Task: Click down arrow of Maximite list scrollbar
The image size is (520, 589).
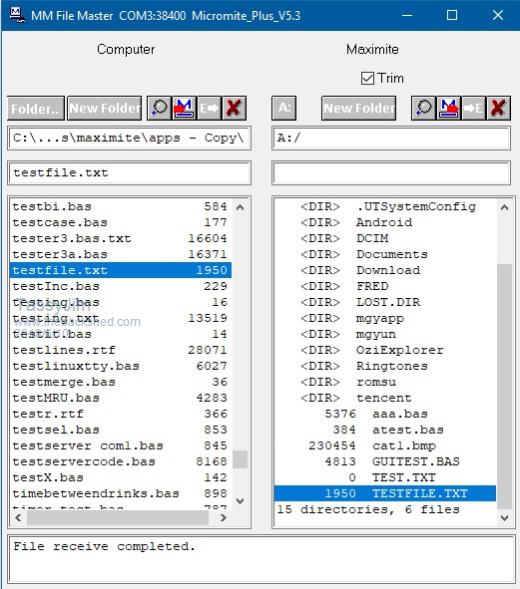Action: point(505,518)
